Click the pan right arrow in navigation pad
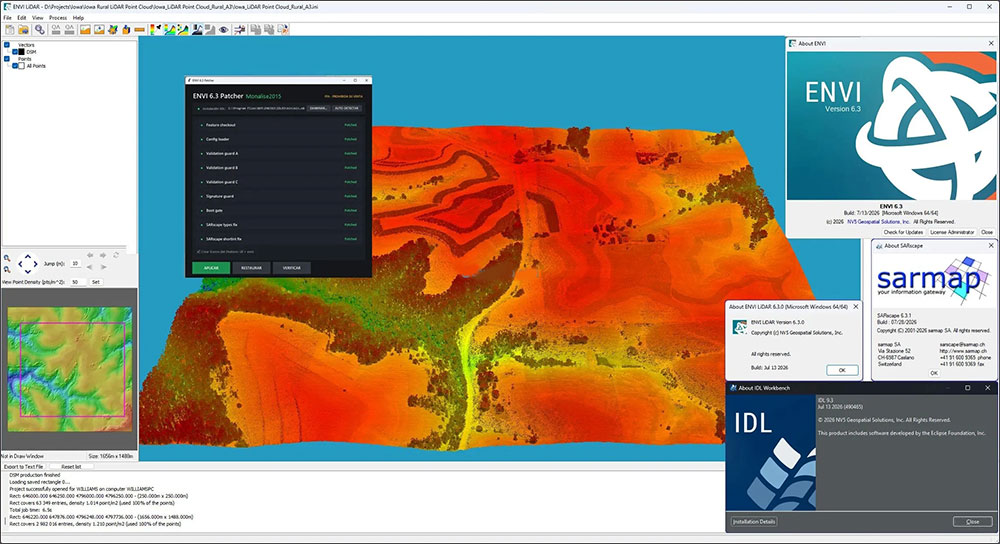Image resolution: width=1000 pixels, height=544 pixels. pos(36,264)
